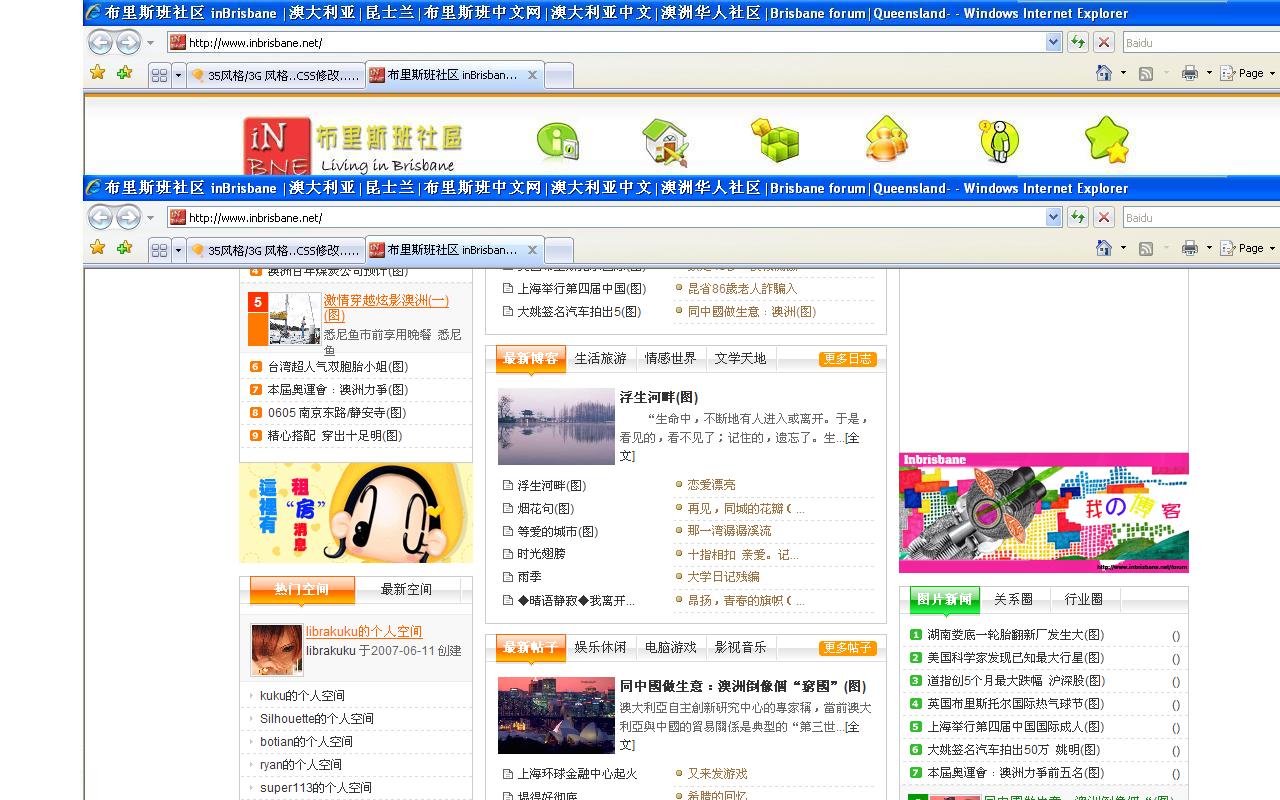
Task: Click the lake scenery blog thumbnail
Action: (556, 426)
